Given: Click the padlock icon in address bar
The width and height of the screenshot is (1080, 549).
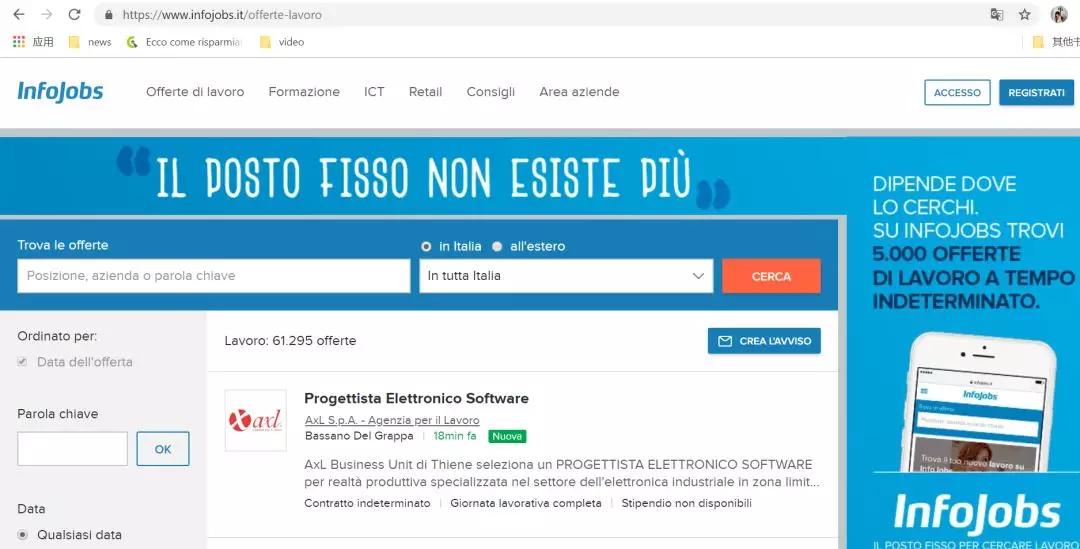Looking at the screenshot, I should tap(108, 14).
